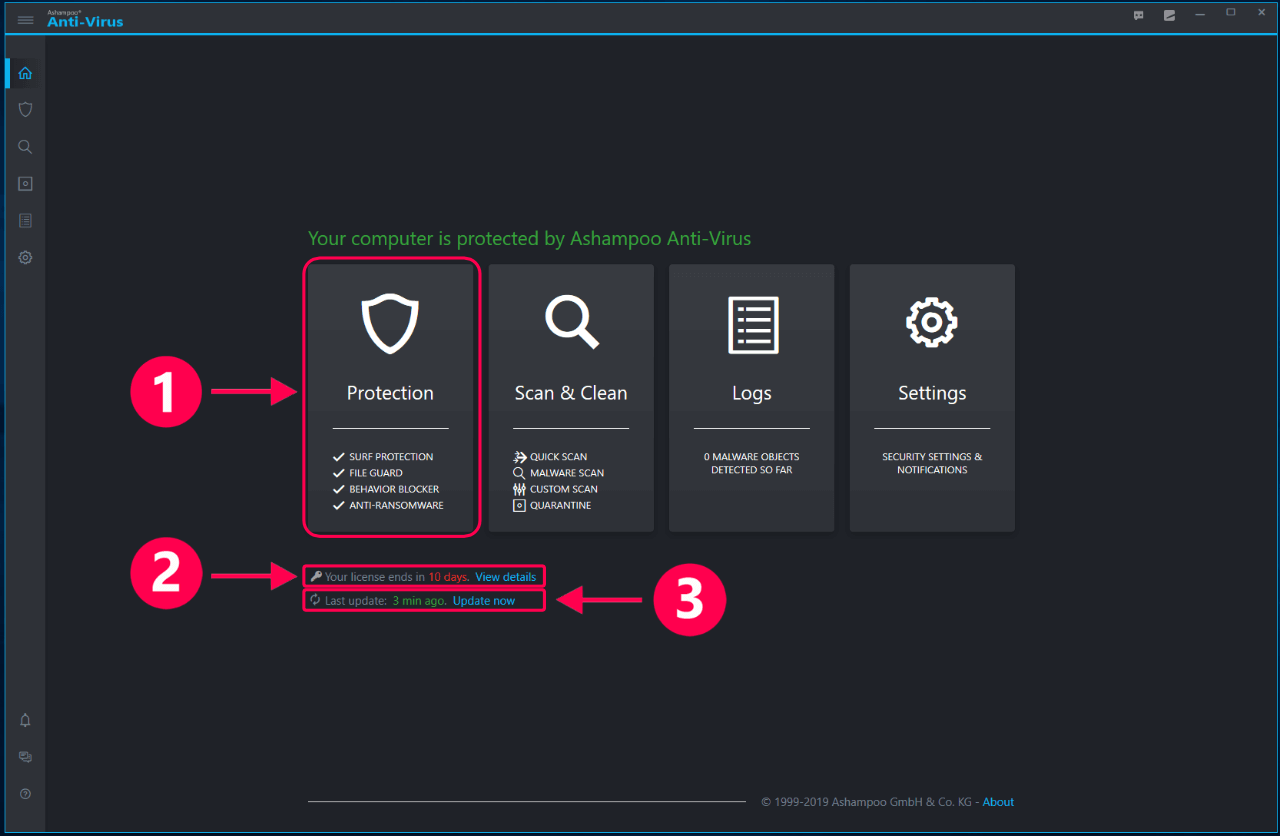The image size is (1280, 836).
Task: Click the refresh icon beside Last update
Action: tap(316, 600)
